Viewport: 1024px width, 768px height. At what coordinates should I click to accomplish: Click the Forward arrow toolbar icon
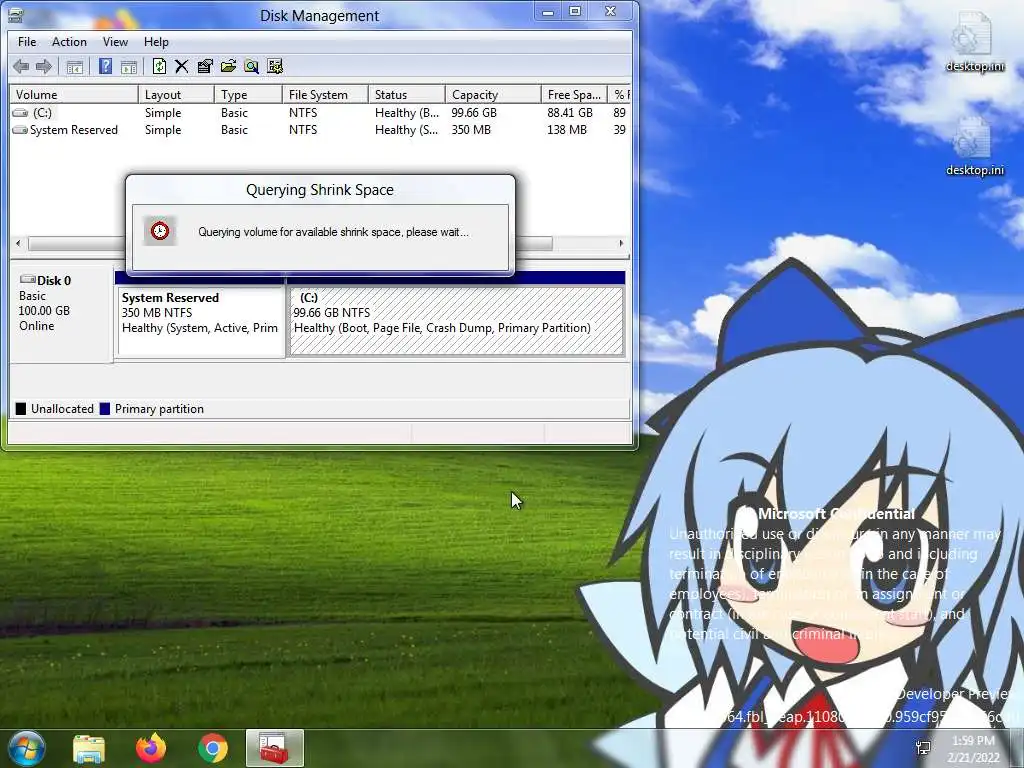[x=44, y=66]
